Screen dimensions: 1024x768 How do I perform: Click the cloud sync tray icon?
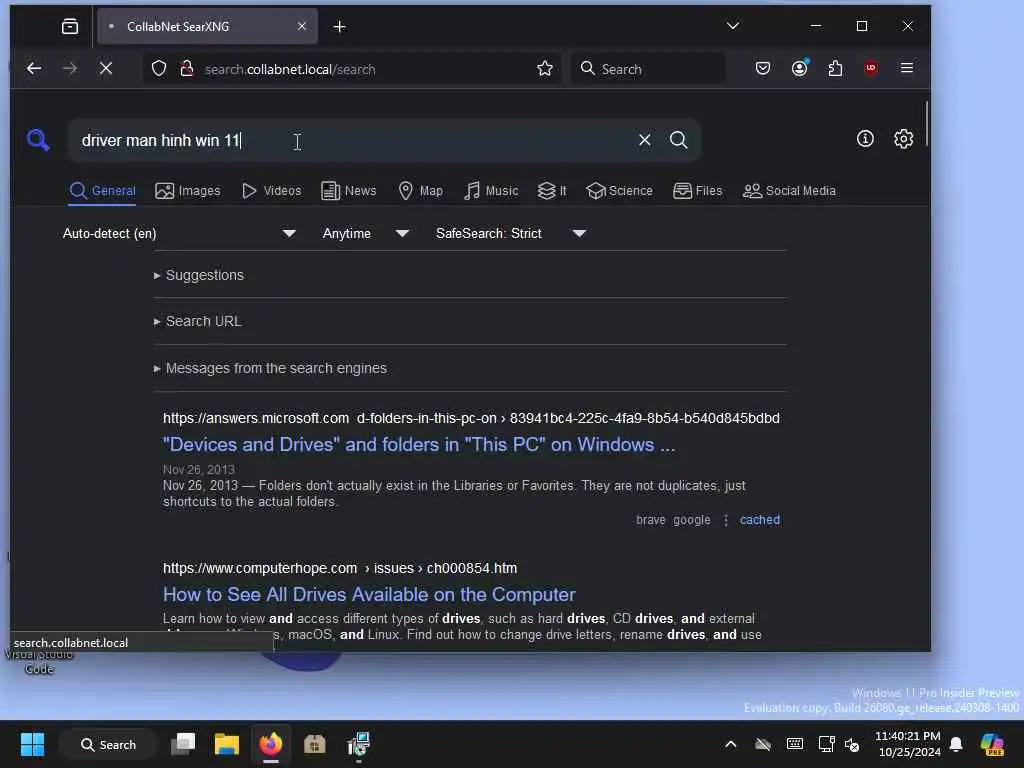pos(763,744)
